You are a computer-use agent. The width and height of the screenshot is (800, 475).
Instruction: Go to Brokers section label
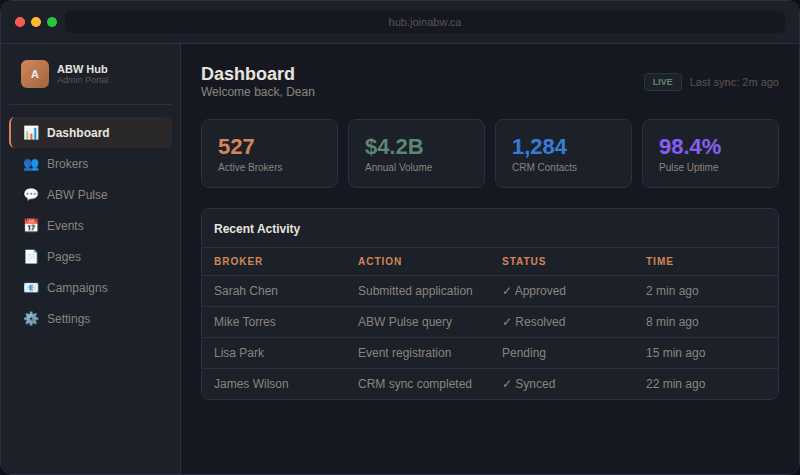(x=67, y=164)
